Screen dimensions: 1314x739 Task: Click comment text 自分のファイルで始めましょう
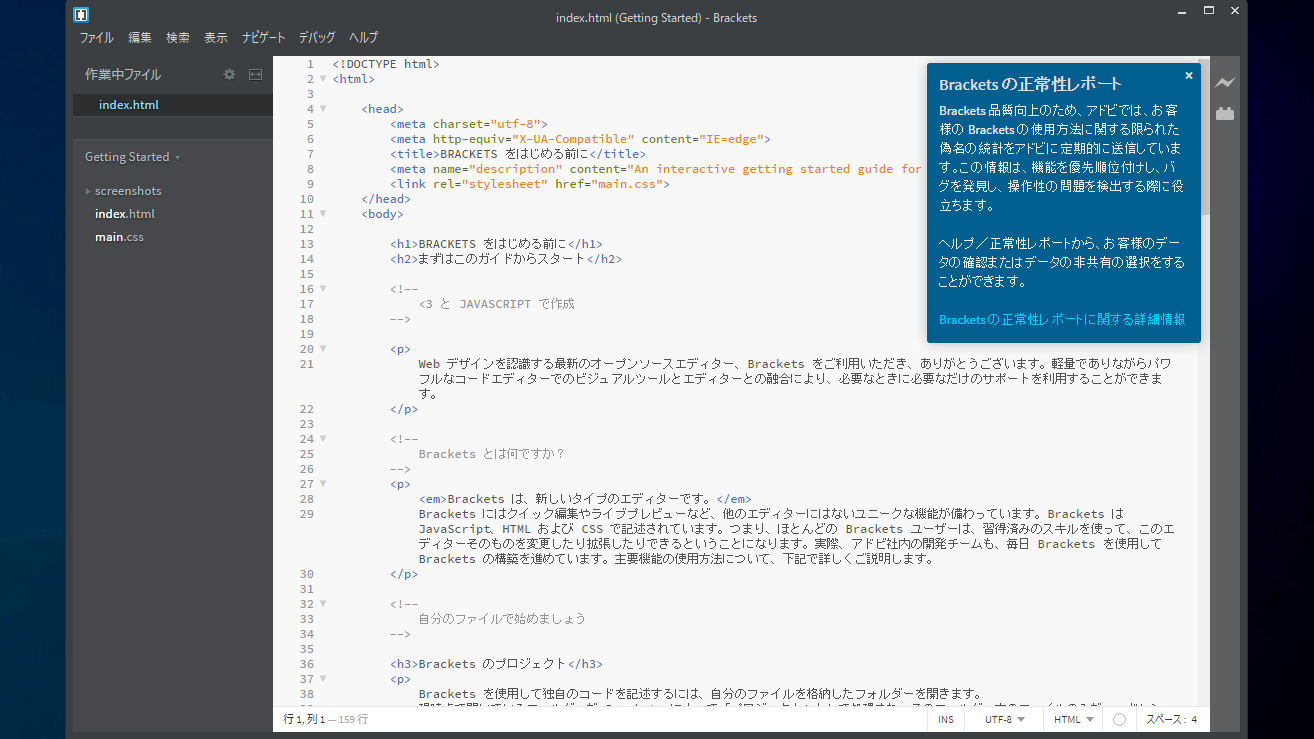(502, 619)
